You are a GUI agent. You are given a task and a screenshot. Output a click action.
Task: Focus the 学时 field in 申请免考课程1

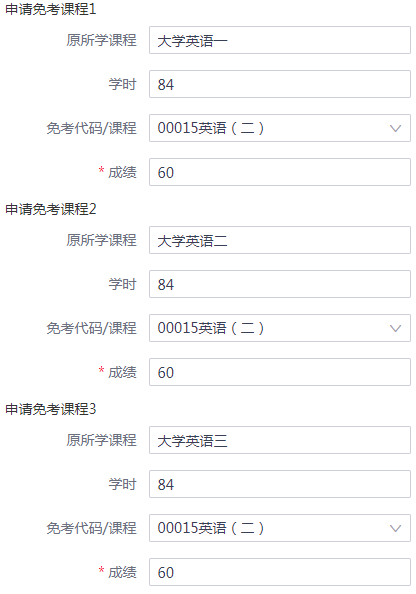pyautogui.click(x=280, y=84)
